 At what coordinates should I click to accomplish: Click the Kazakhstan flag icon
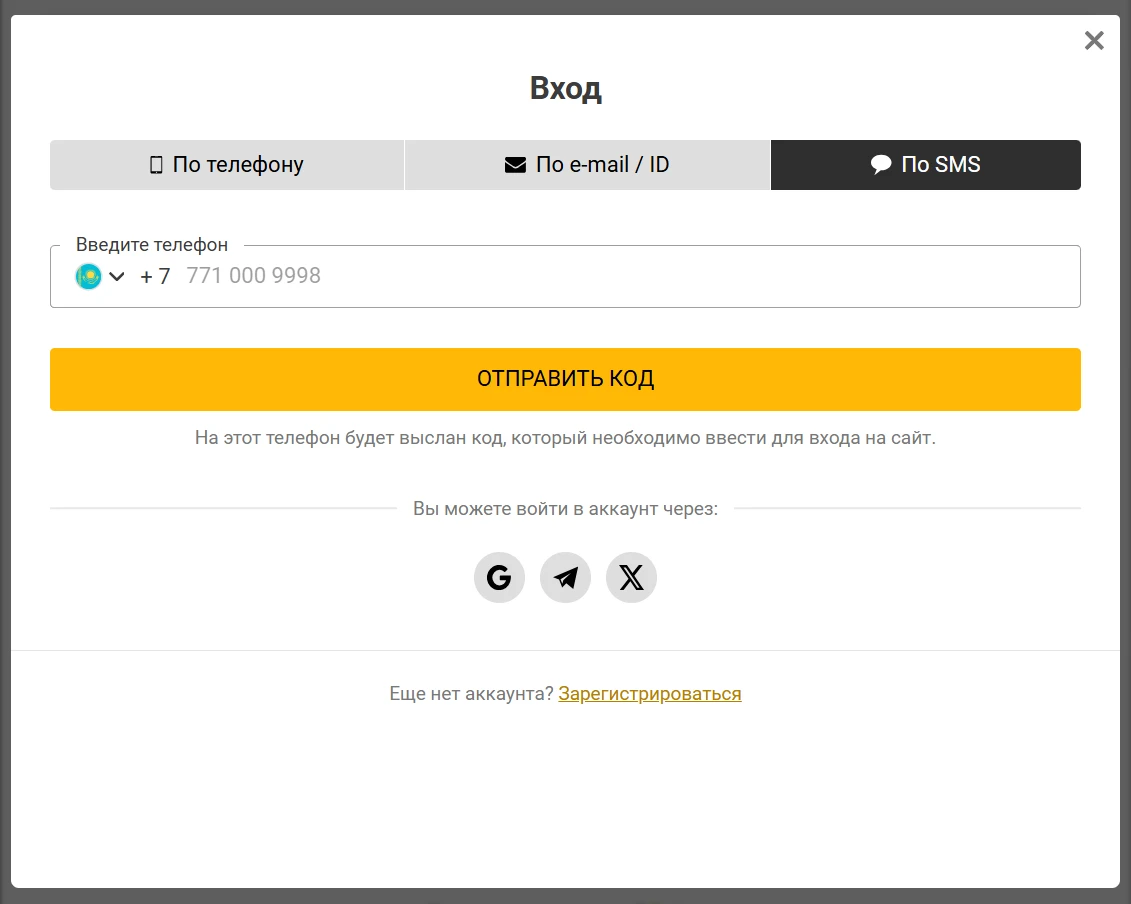point(88,276)
